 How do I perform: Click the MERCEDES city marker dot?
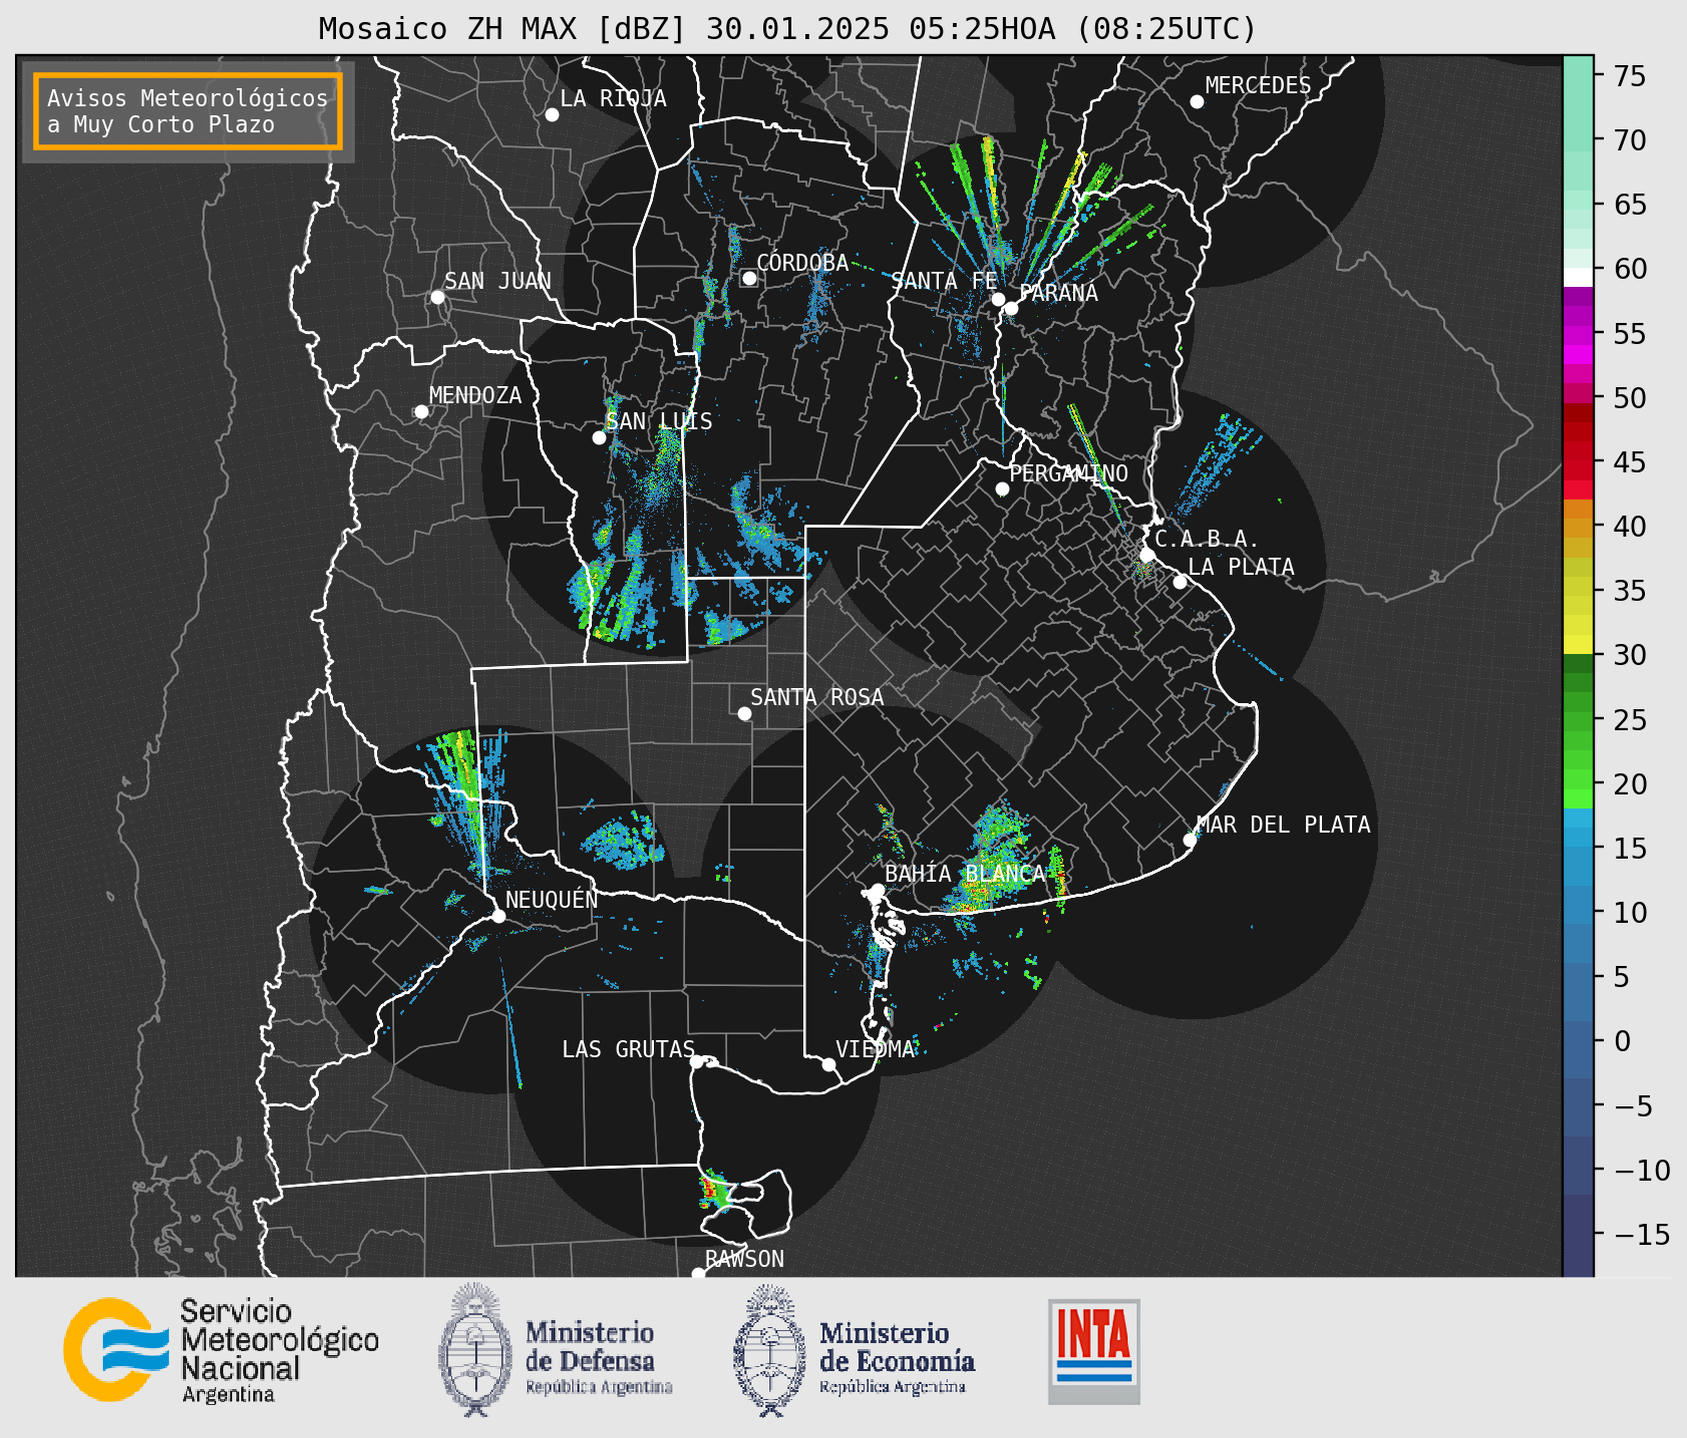pos(1197,102)
